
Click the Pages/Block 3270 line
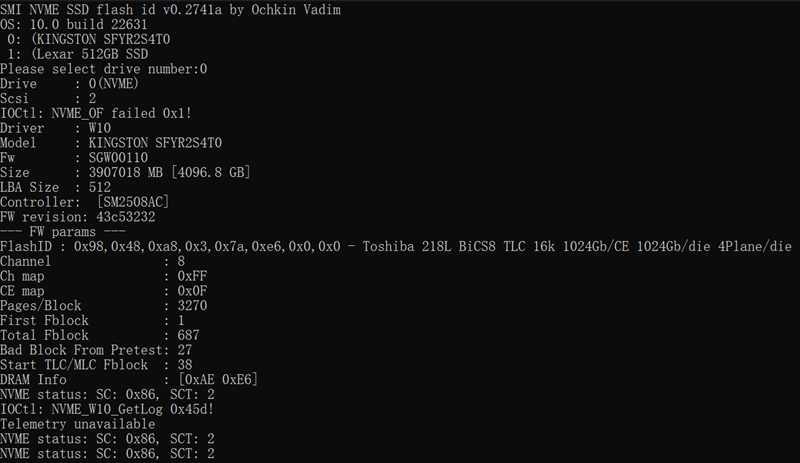pos(103,305)
